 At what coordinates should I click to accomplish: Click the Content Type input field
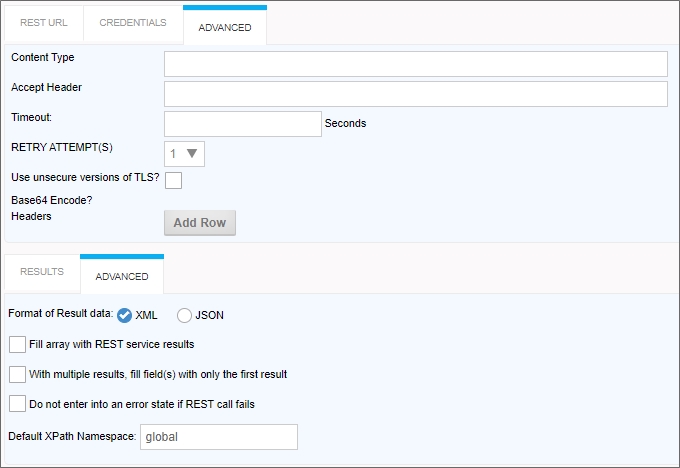tap(415, 64)
